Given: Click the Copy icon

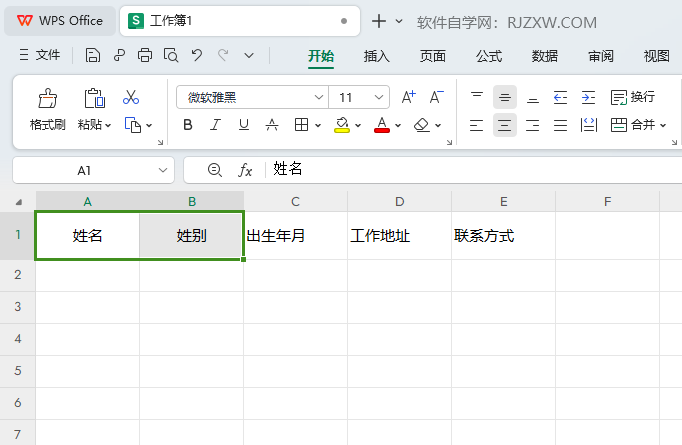Looking at the screenshot, I should click(133, 125).
